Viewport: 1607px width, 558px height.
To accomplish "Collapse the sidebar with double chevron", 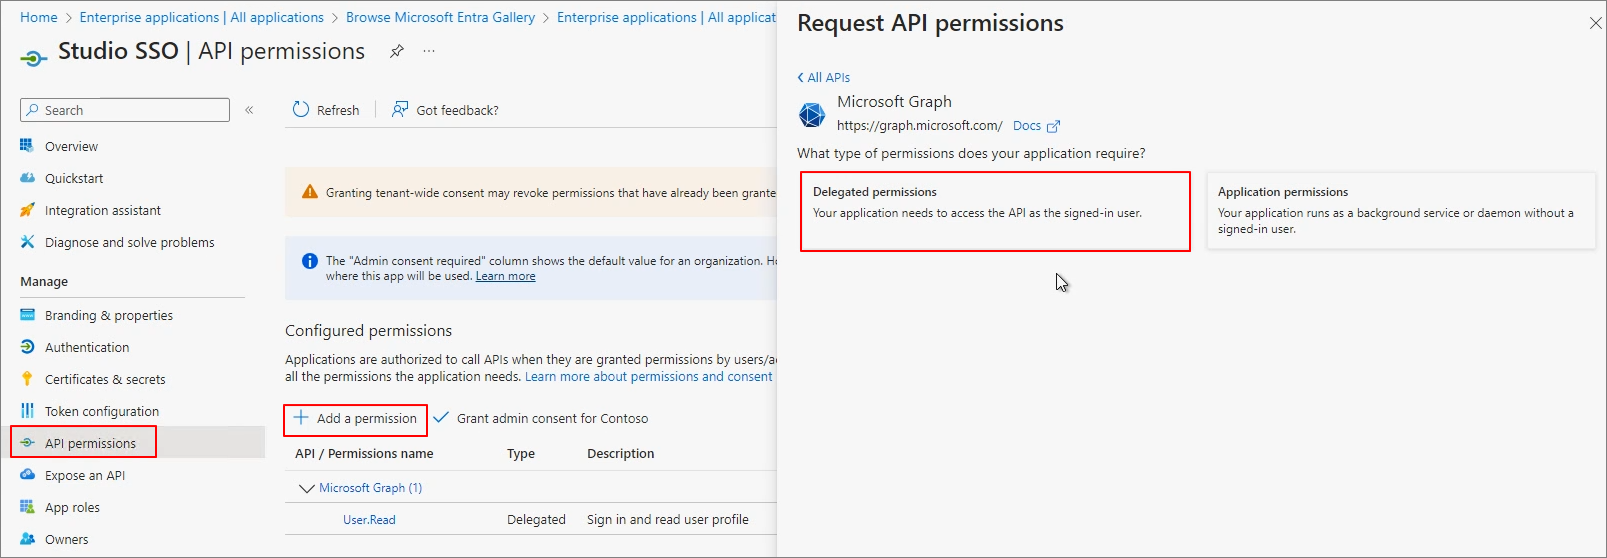I will coord(249,110).
